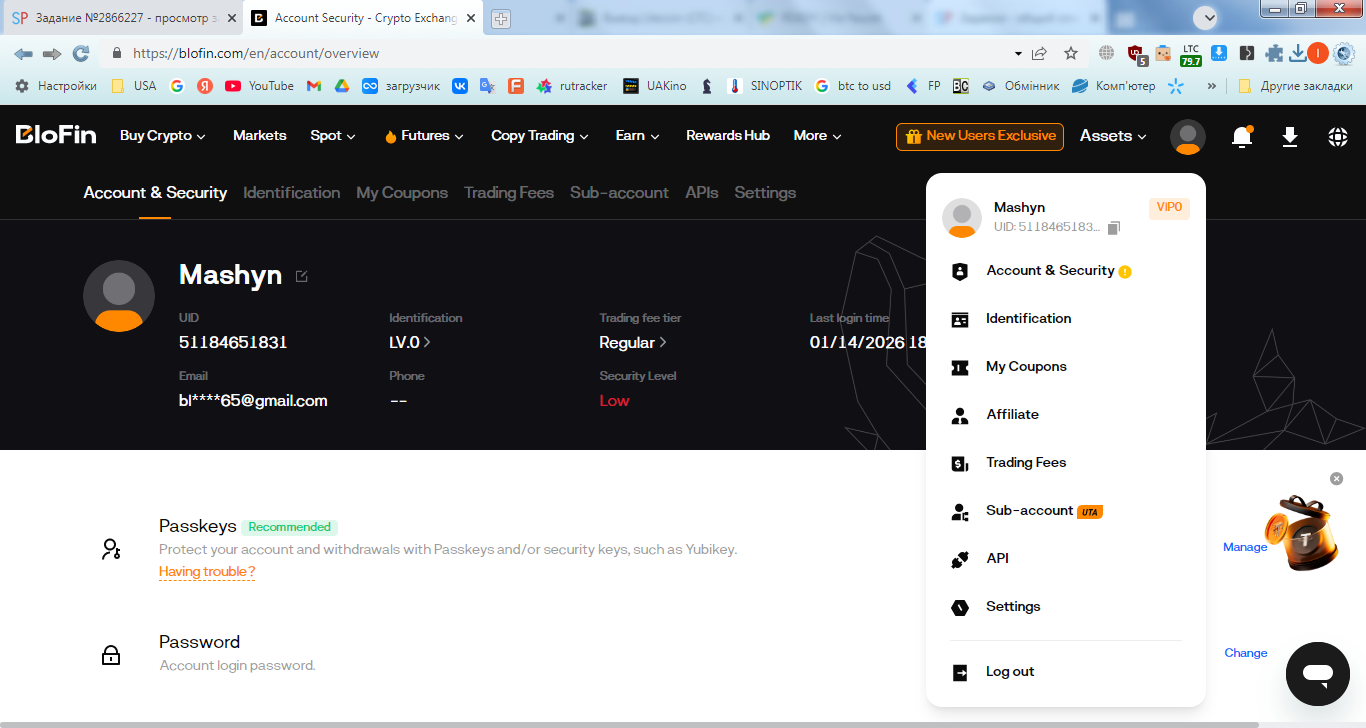Open the live chat support bubble
1366x728 pixels.
[1318, 674]
